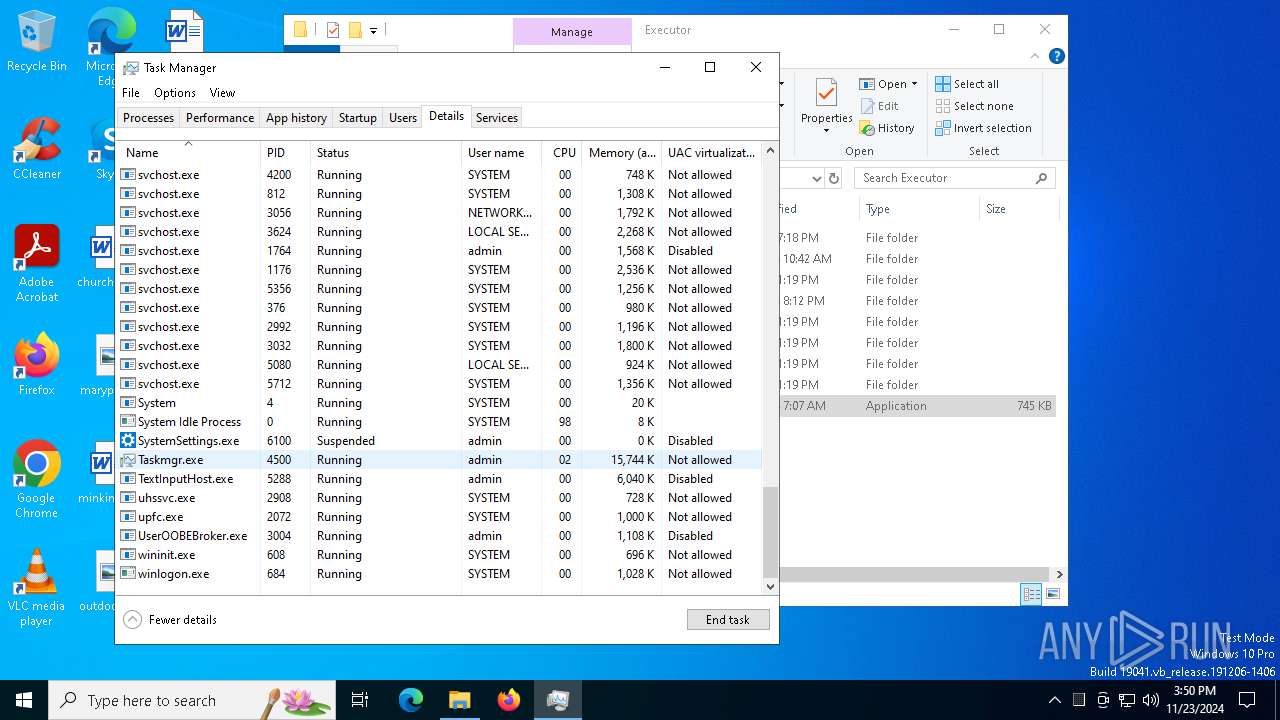Click Explorer address bar refresh icon
The width and height of the screenshot is (1280, 720).
point(834,178)
